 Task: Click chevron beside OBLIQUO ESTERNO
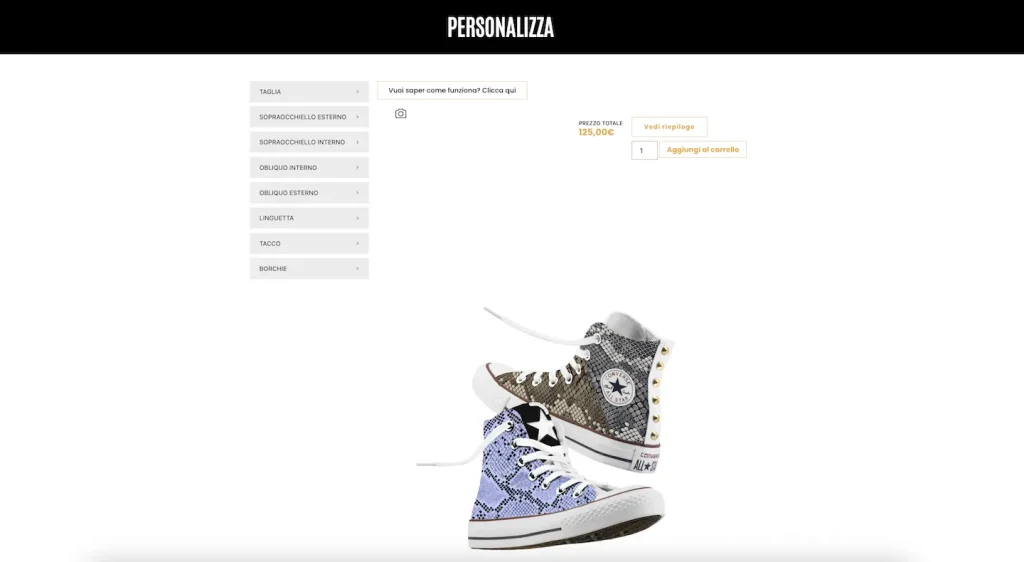point(357,193)
